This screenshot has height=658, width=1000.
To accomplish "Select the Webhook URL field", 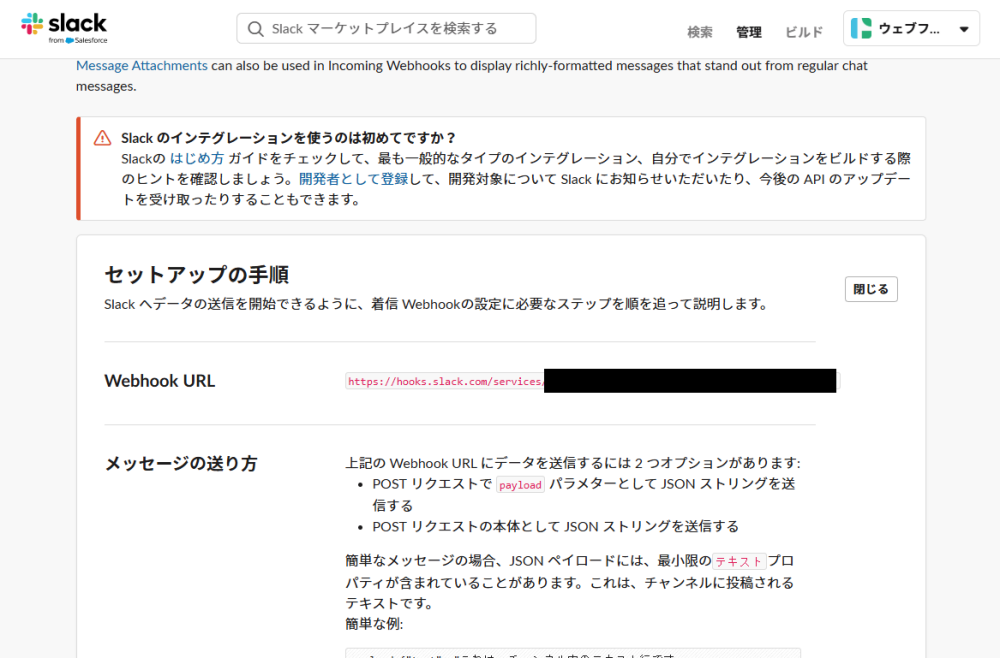I will coord(592,381).
